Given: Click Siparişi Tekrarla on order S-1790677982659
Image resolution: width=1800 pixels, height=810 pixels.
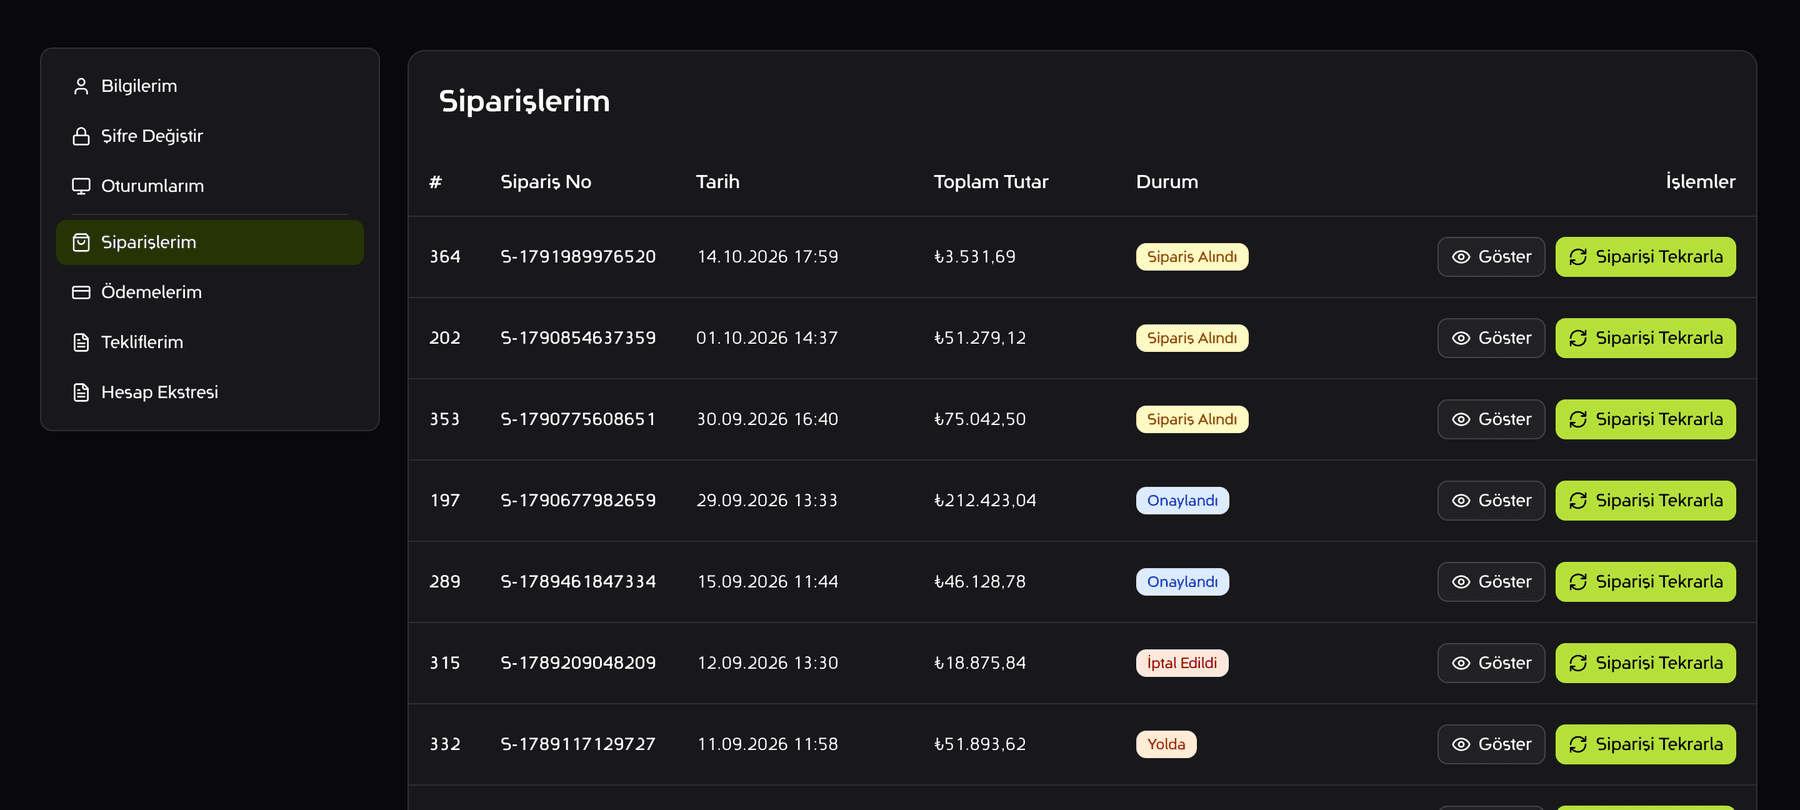Looking at the screenshot, I should click(x=1645, y=500).
